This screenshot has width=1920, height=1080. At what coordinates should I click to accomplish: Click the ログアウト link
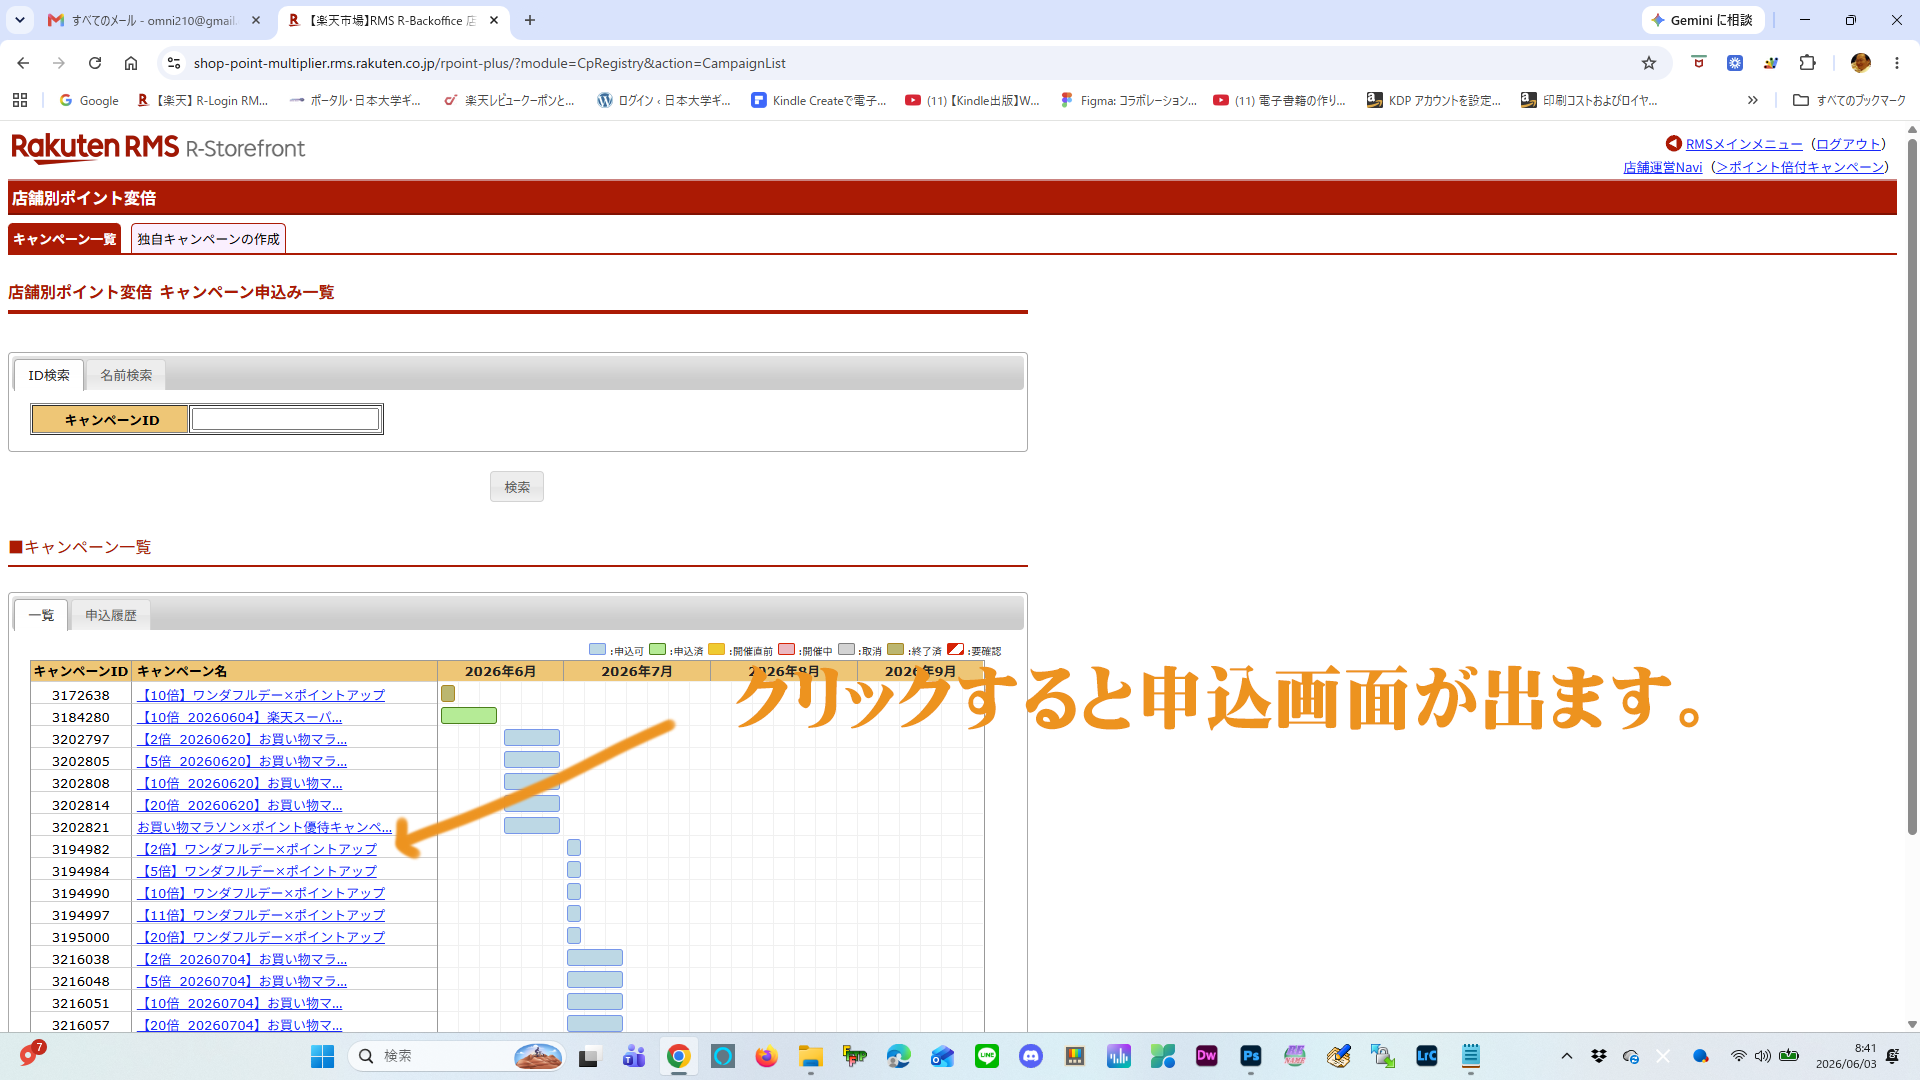1848,144
